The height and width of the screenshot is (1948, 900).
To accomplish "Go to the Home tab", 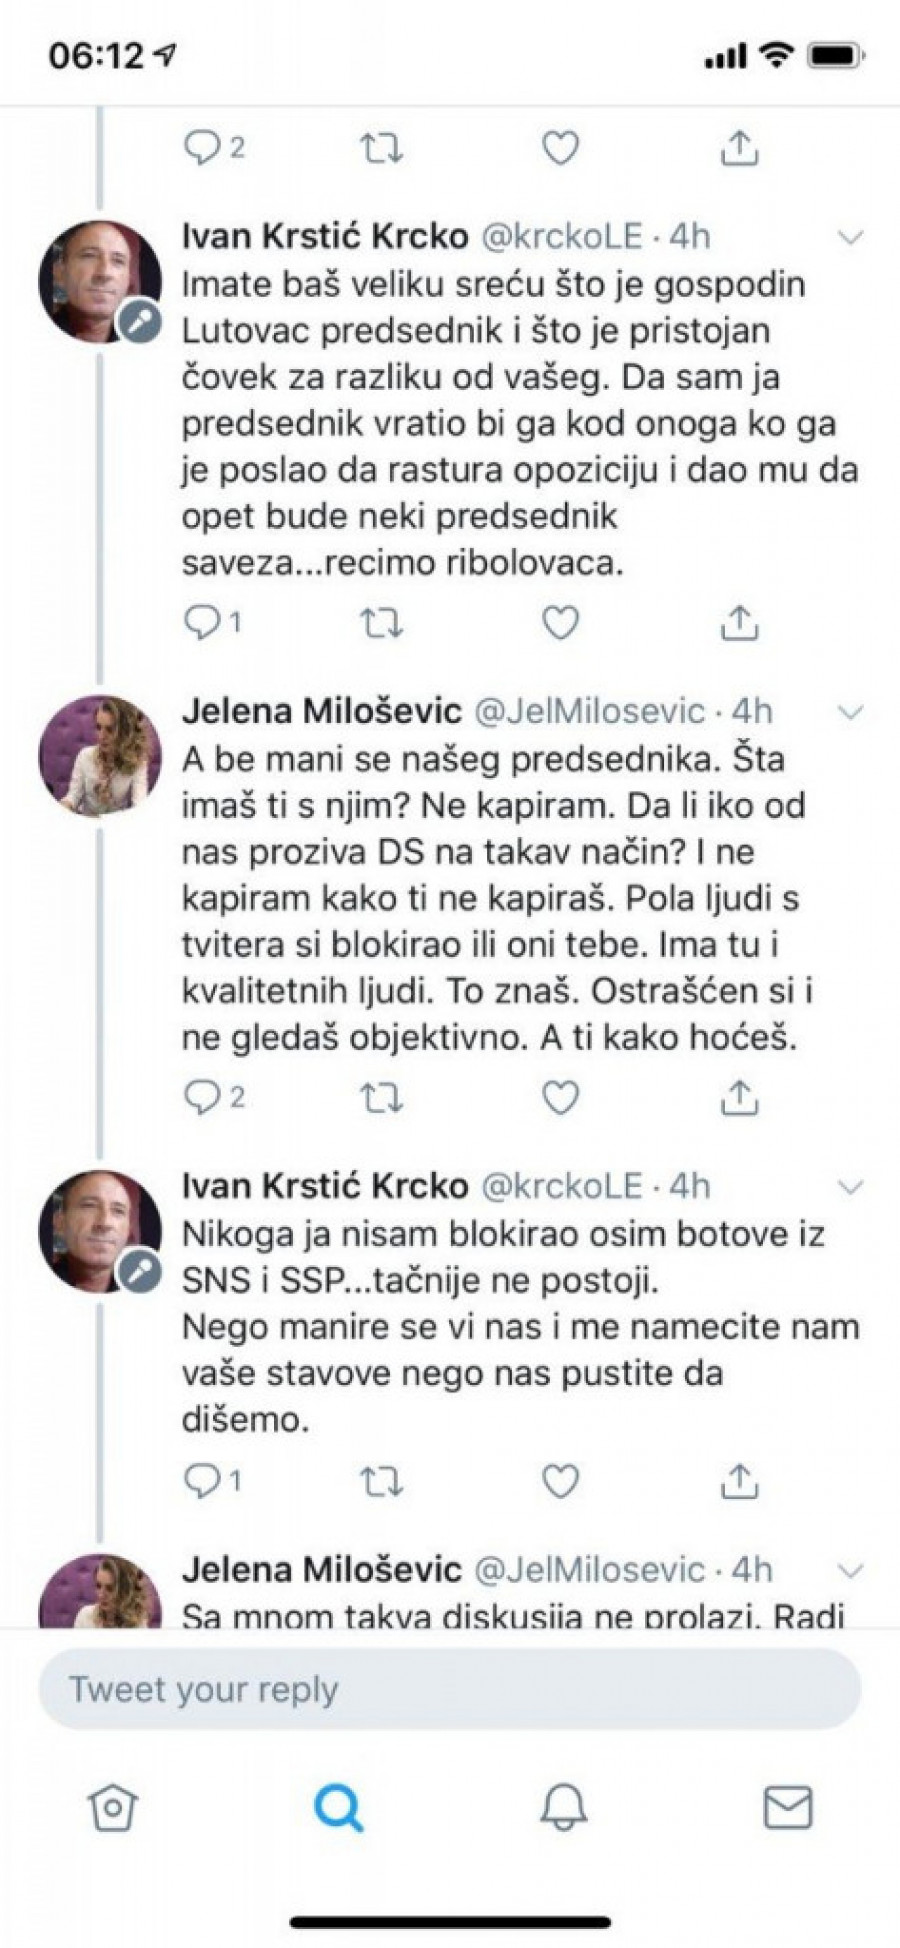I will point(113,1808).
